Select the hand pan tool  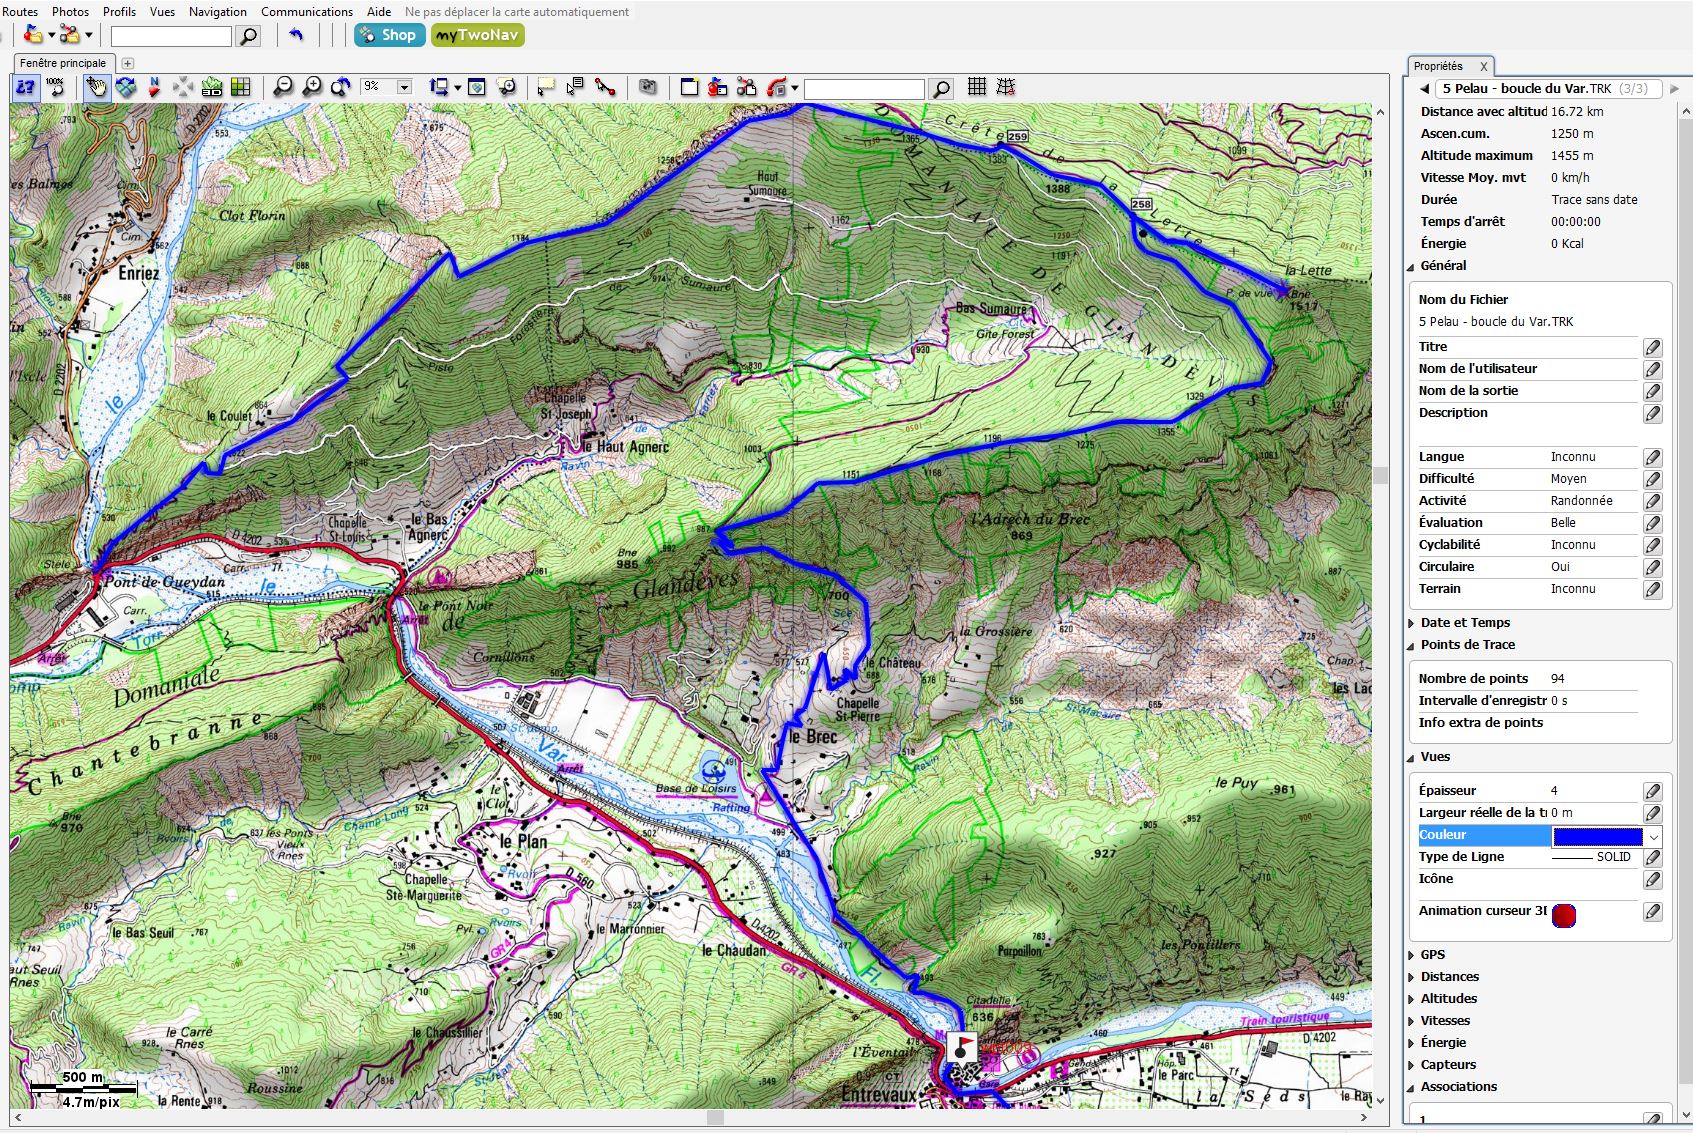[96, 87]
